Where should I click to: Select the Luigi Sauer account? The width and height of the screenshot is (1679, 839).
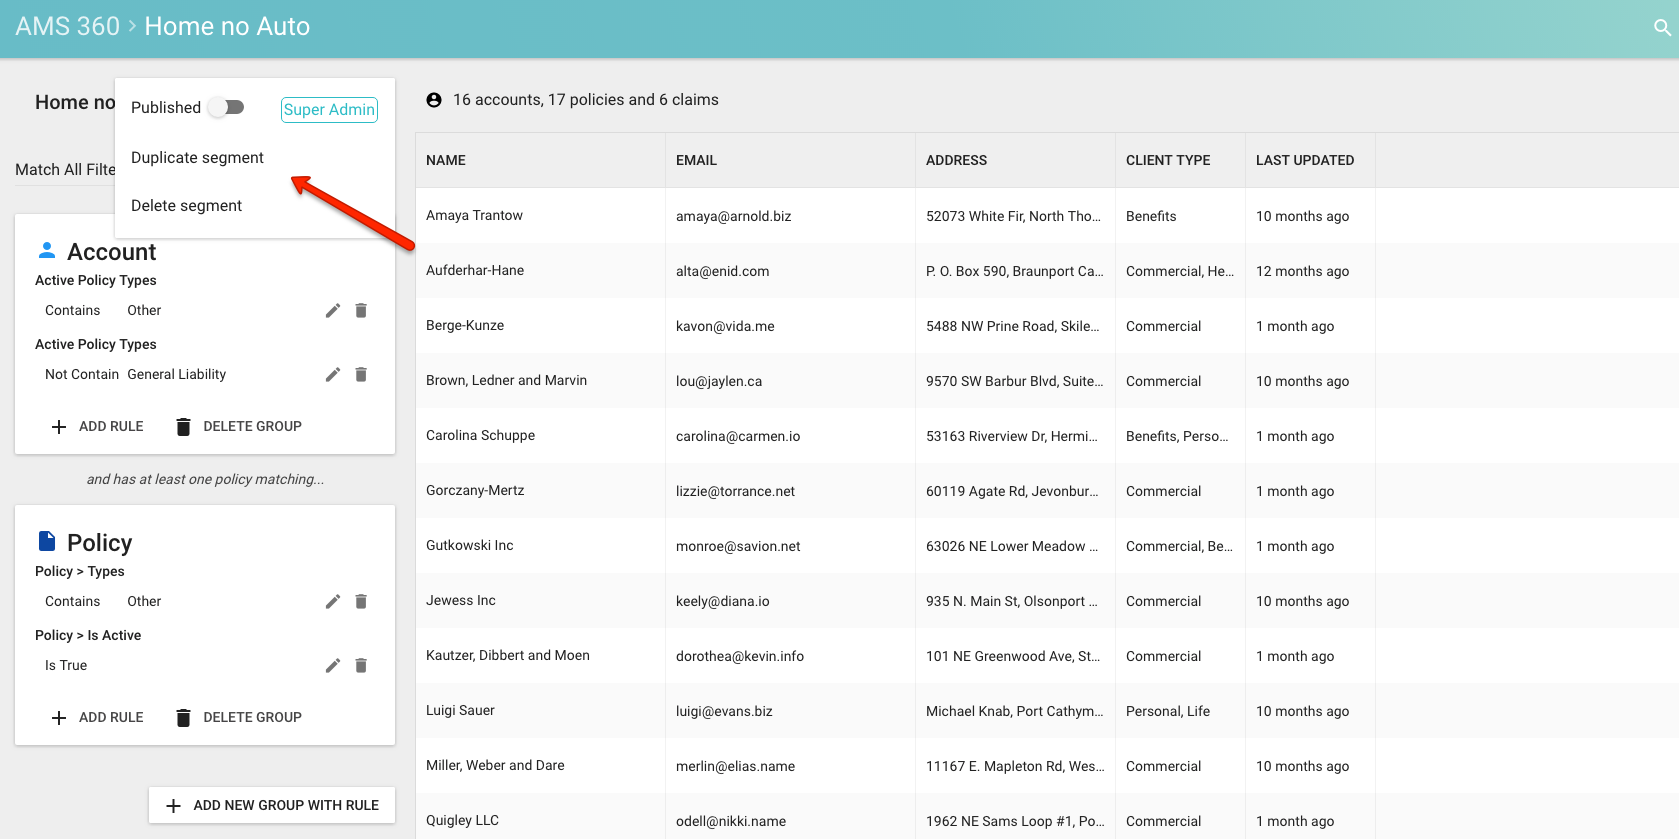tap(460, 711)
